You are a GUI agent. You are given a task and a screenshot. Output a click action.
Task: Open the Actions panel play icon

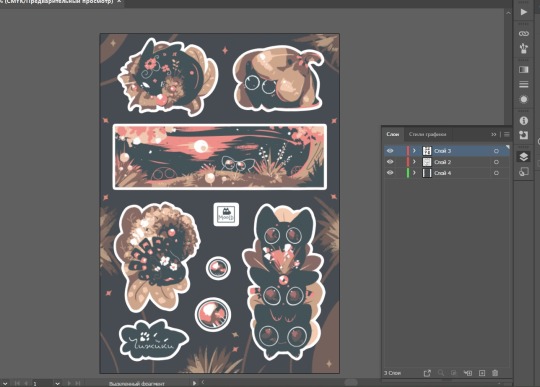coord(523,12)
